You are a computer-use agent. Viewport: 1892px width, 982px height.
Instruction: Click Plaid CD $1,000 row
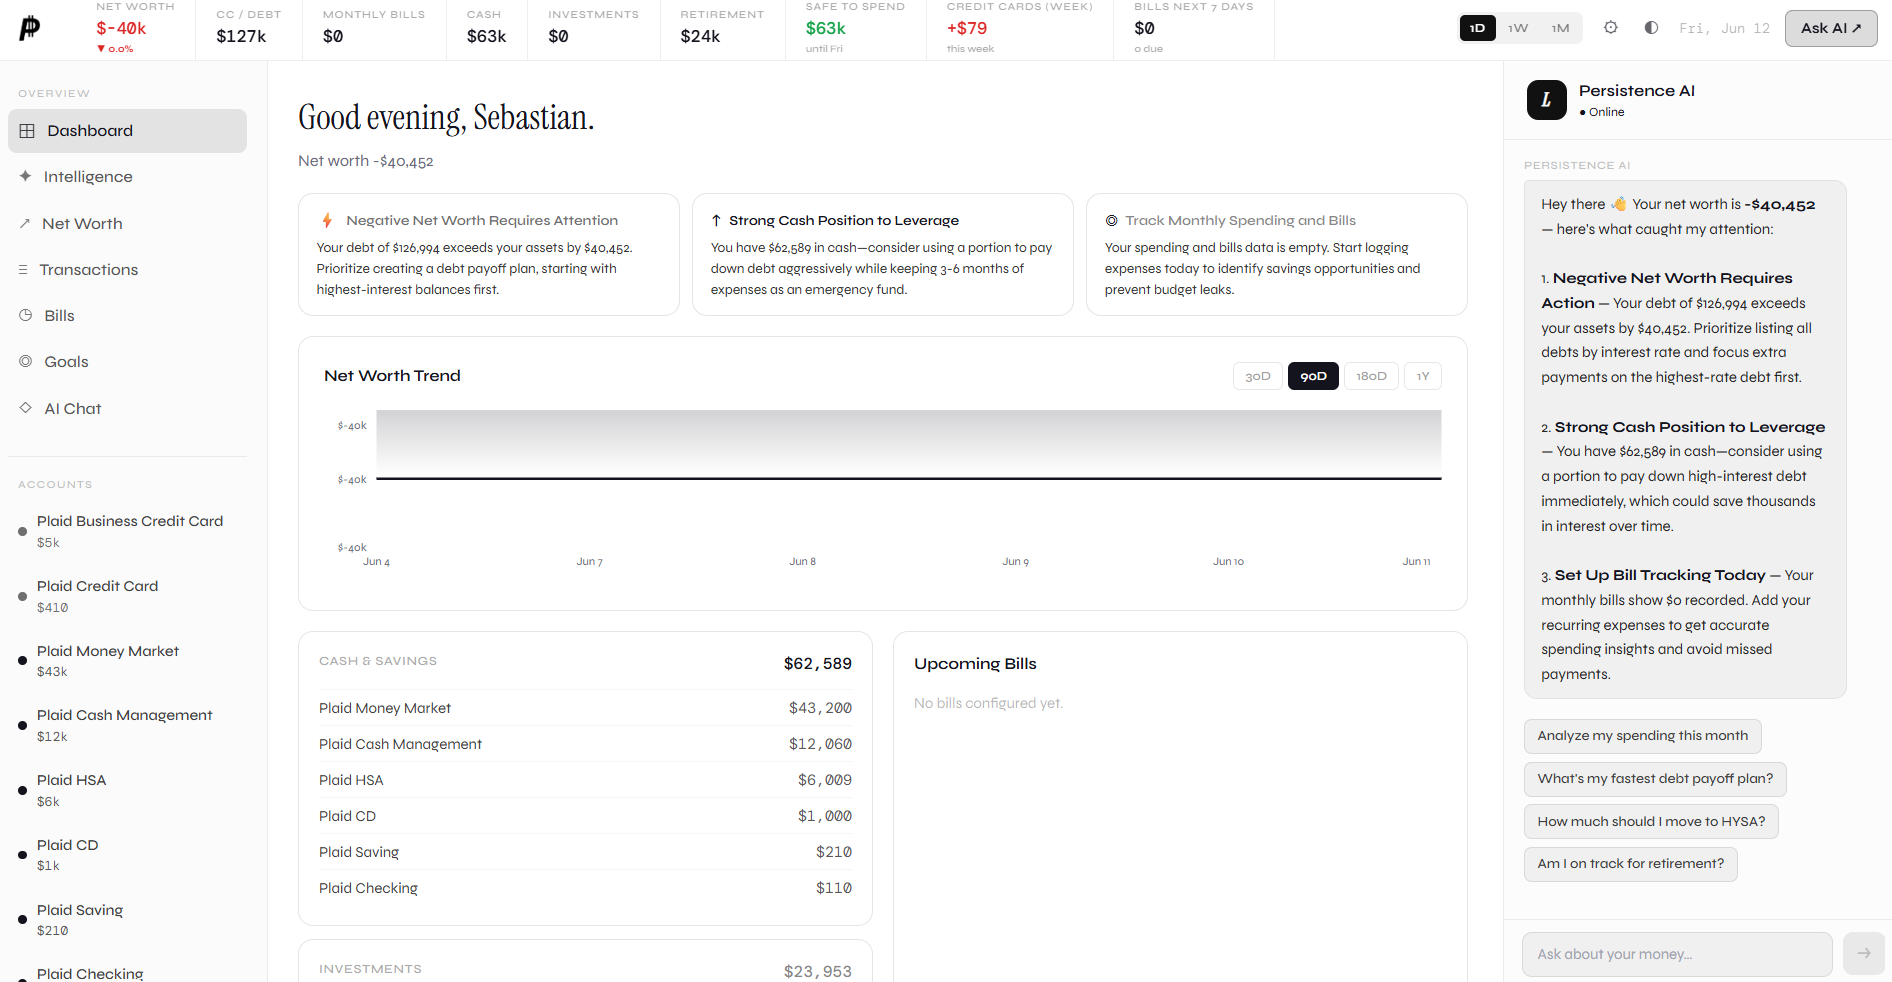585,816
